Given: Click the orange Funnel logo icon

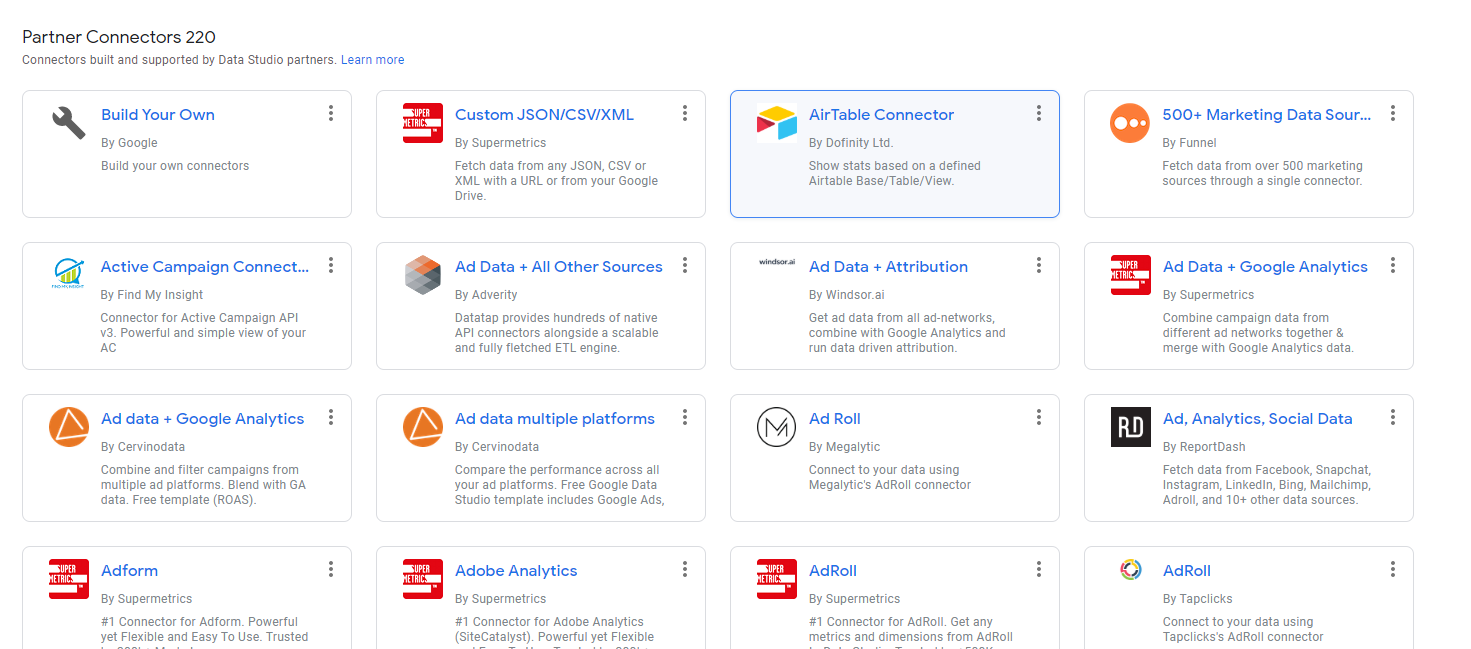Looking at the screenshot, I should click(x=1130, y=123).
